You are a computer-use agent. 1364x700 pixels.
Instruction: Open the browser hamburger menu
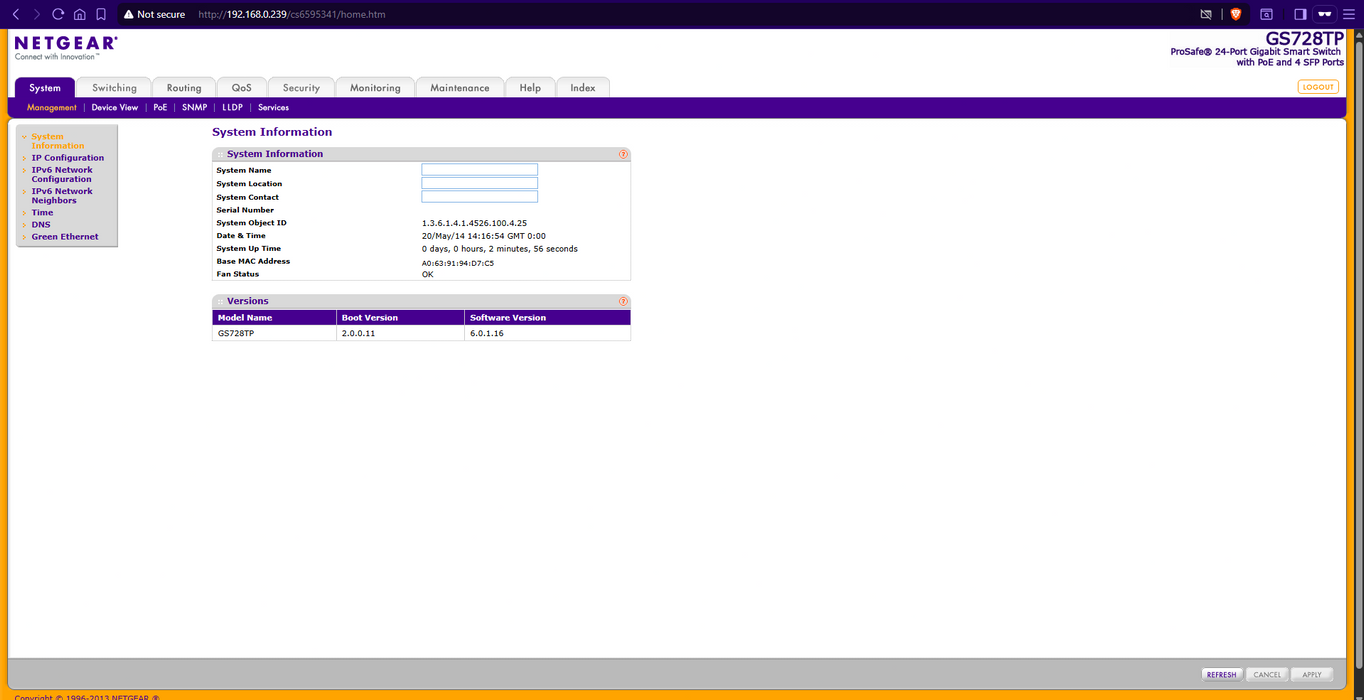coord(1349,14)
